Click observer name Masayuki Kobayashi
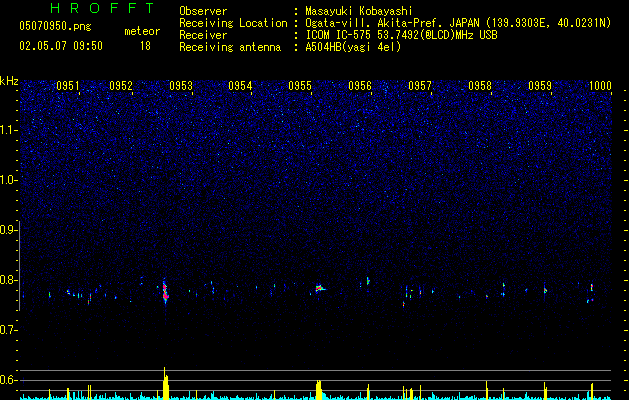This screenshot has width=629, height=400. [x=359, y=11]
